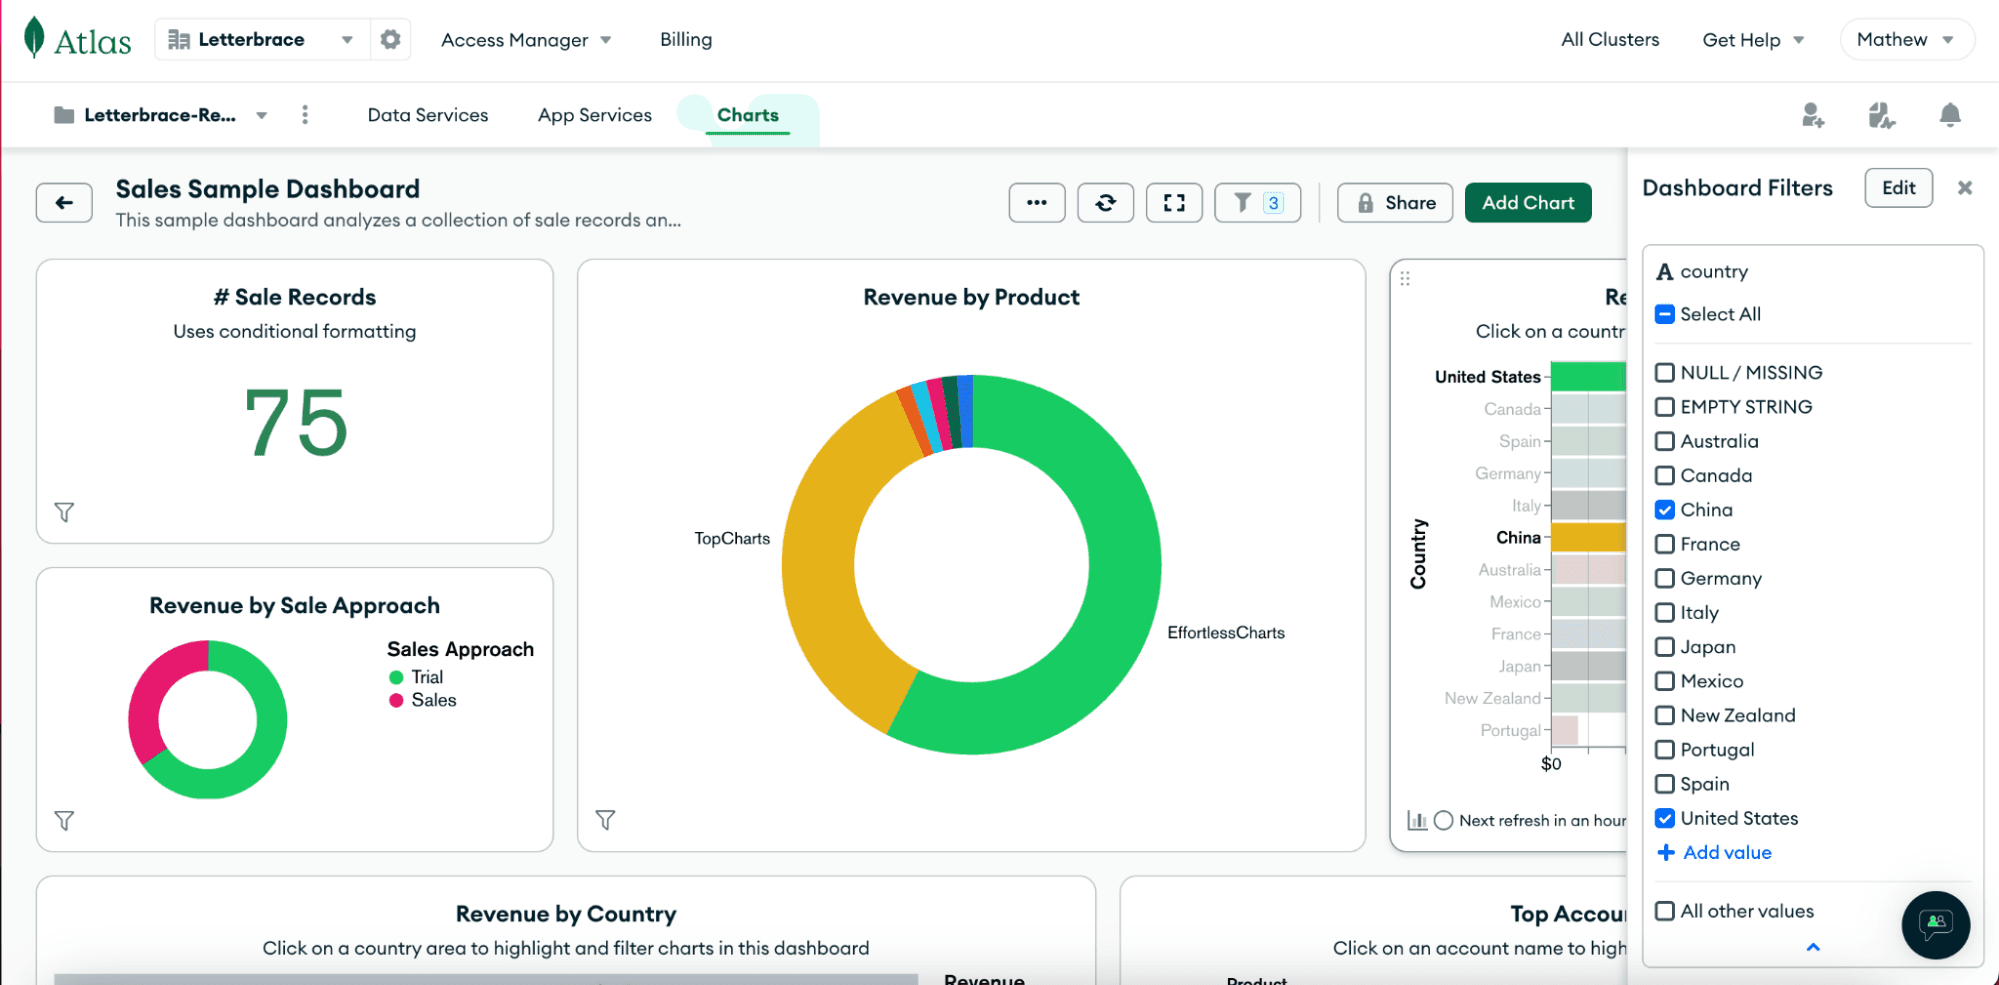Open the Mathew account dropdown
Screen dimensions: 1999x985
pyautogui.click(x=1906, y=39)
